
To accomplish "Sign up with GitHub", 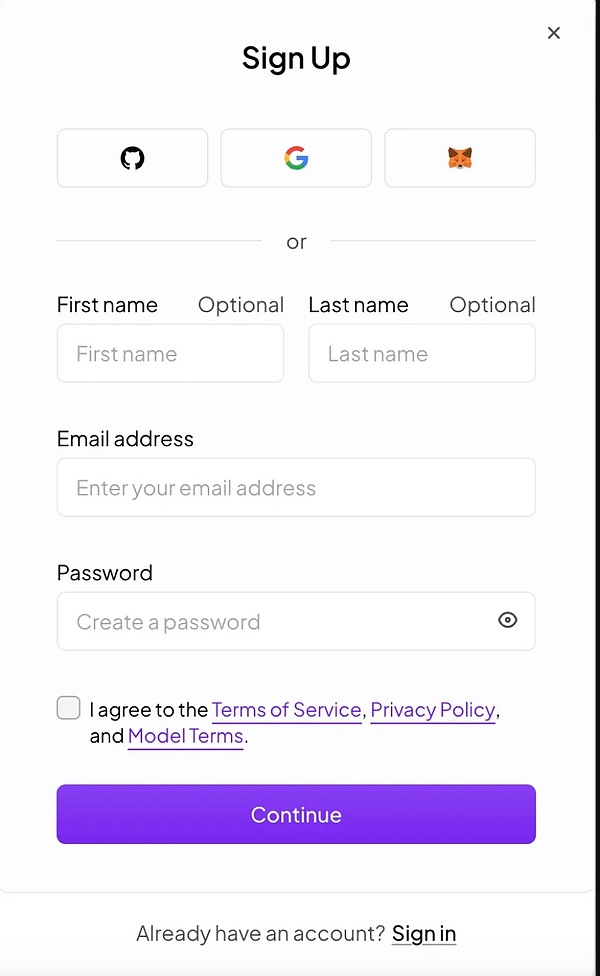I will pos(132,158).
